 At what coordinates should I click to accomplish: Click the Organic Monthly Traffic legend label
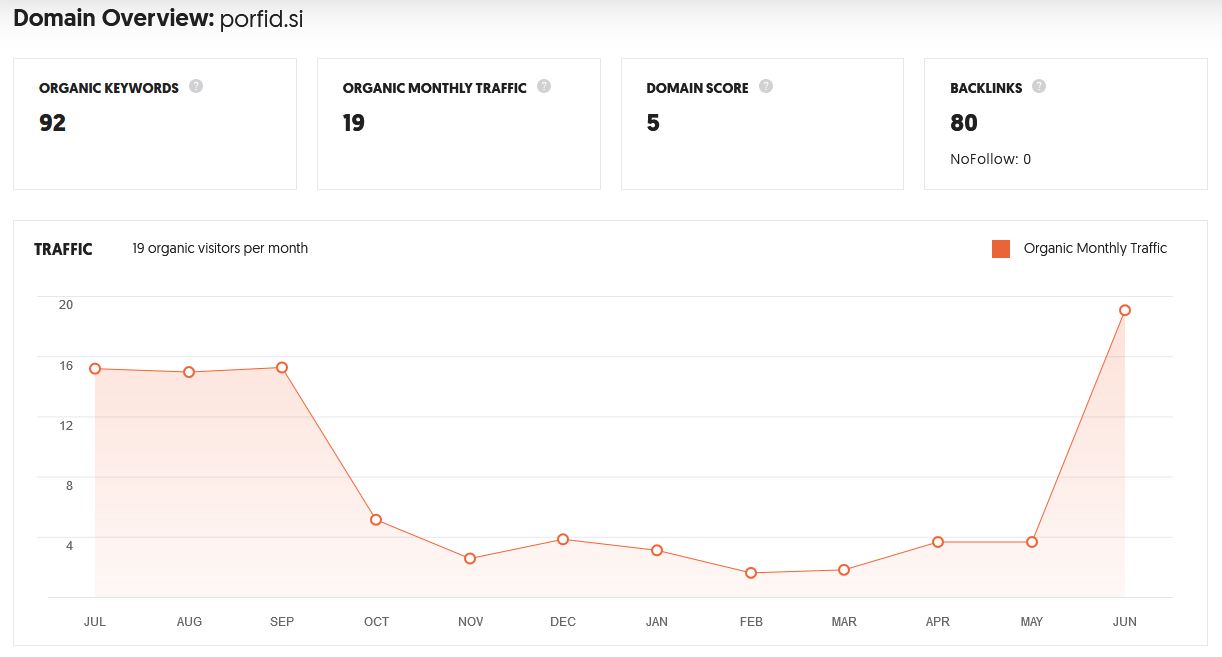point(1095,249)
